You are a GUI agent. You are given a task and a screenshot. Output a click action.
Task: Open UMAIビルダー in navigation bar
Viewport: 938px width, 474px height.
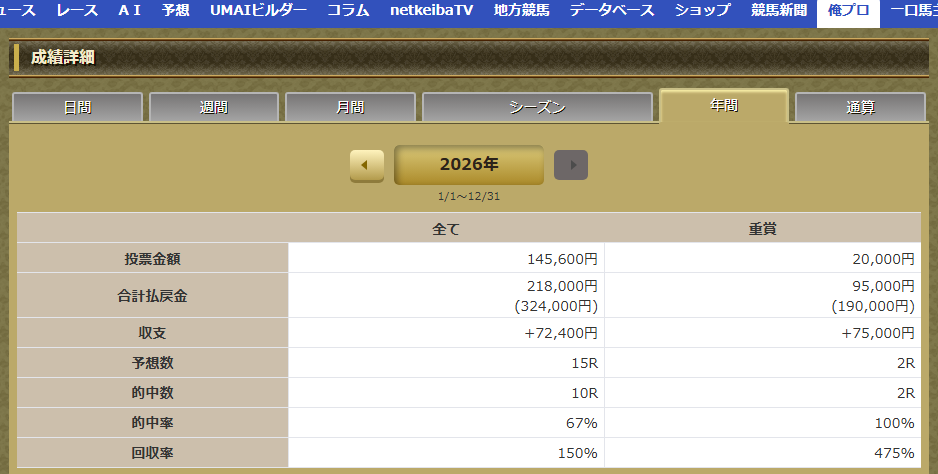[x=258, y=11]
